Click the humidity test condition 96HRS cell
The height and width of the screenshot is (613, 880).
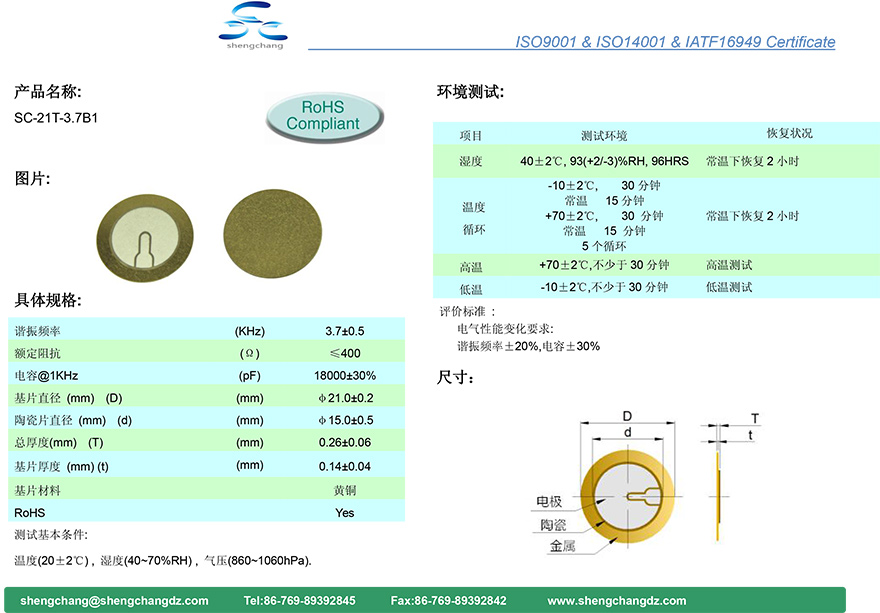pos(604,161)
